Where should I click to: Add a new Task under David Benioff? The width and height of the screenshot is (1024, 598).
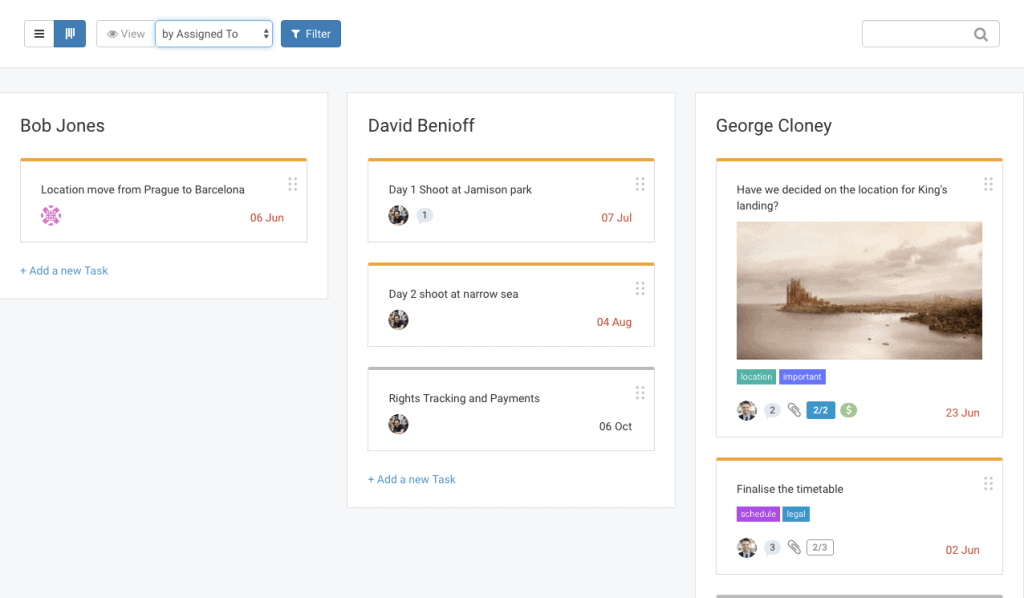tap(412, 480)
